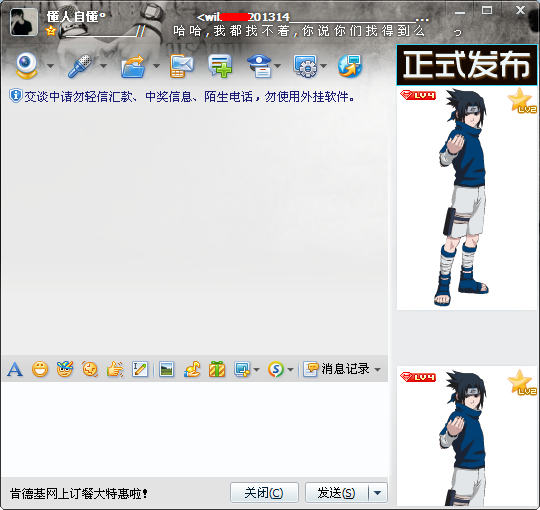Click the wil...201314 account text

(243, 17)
